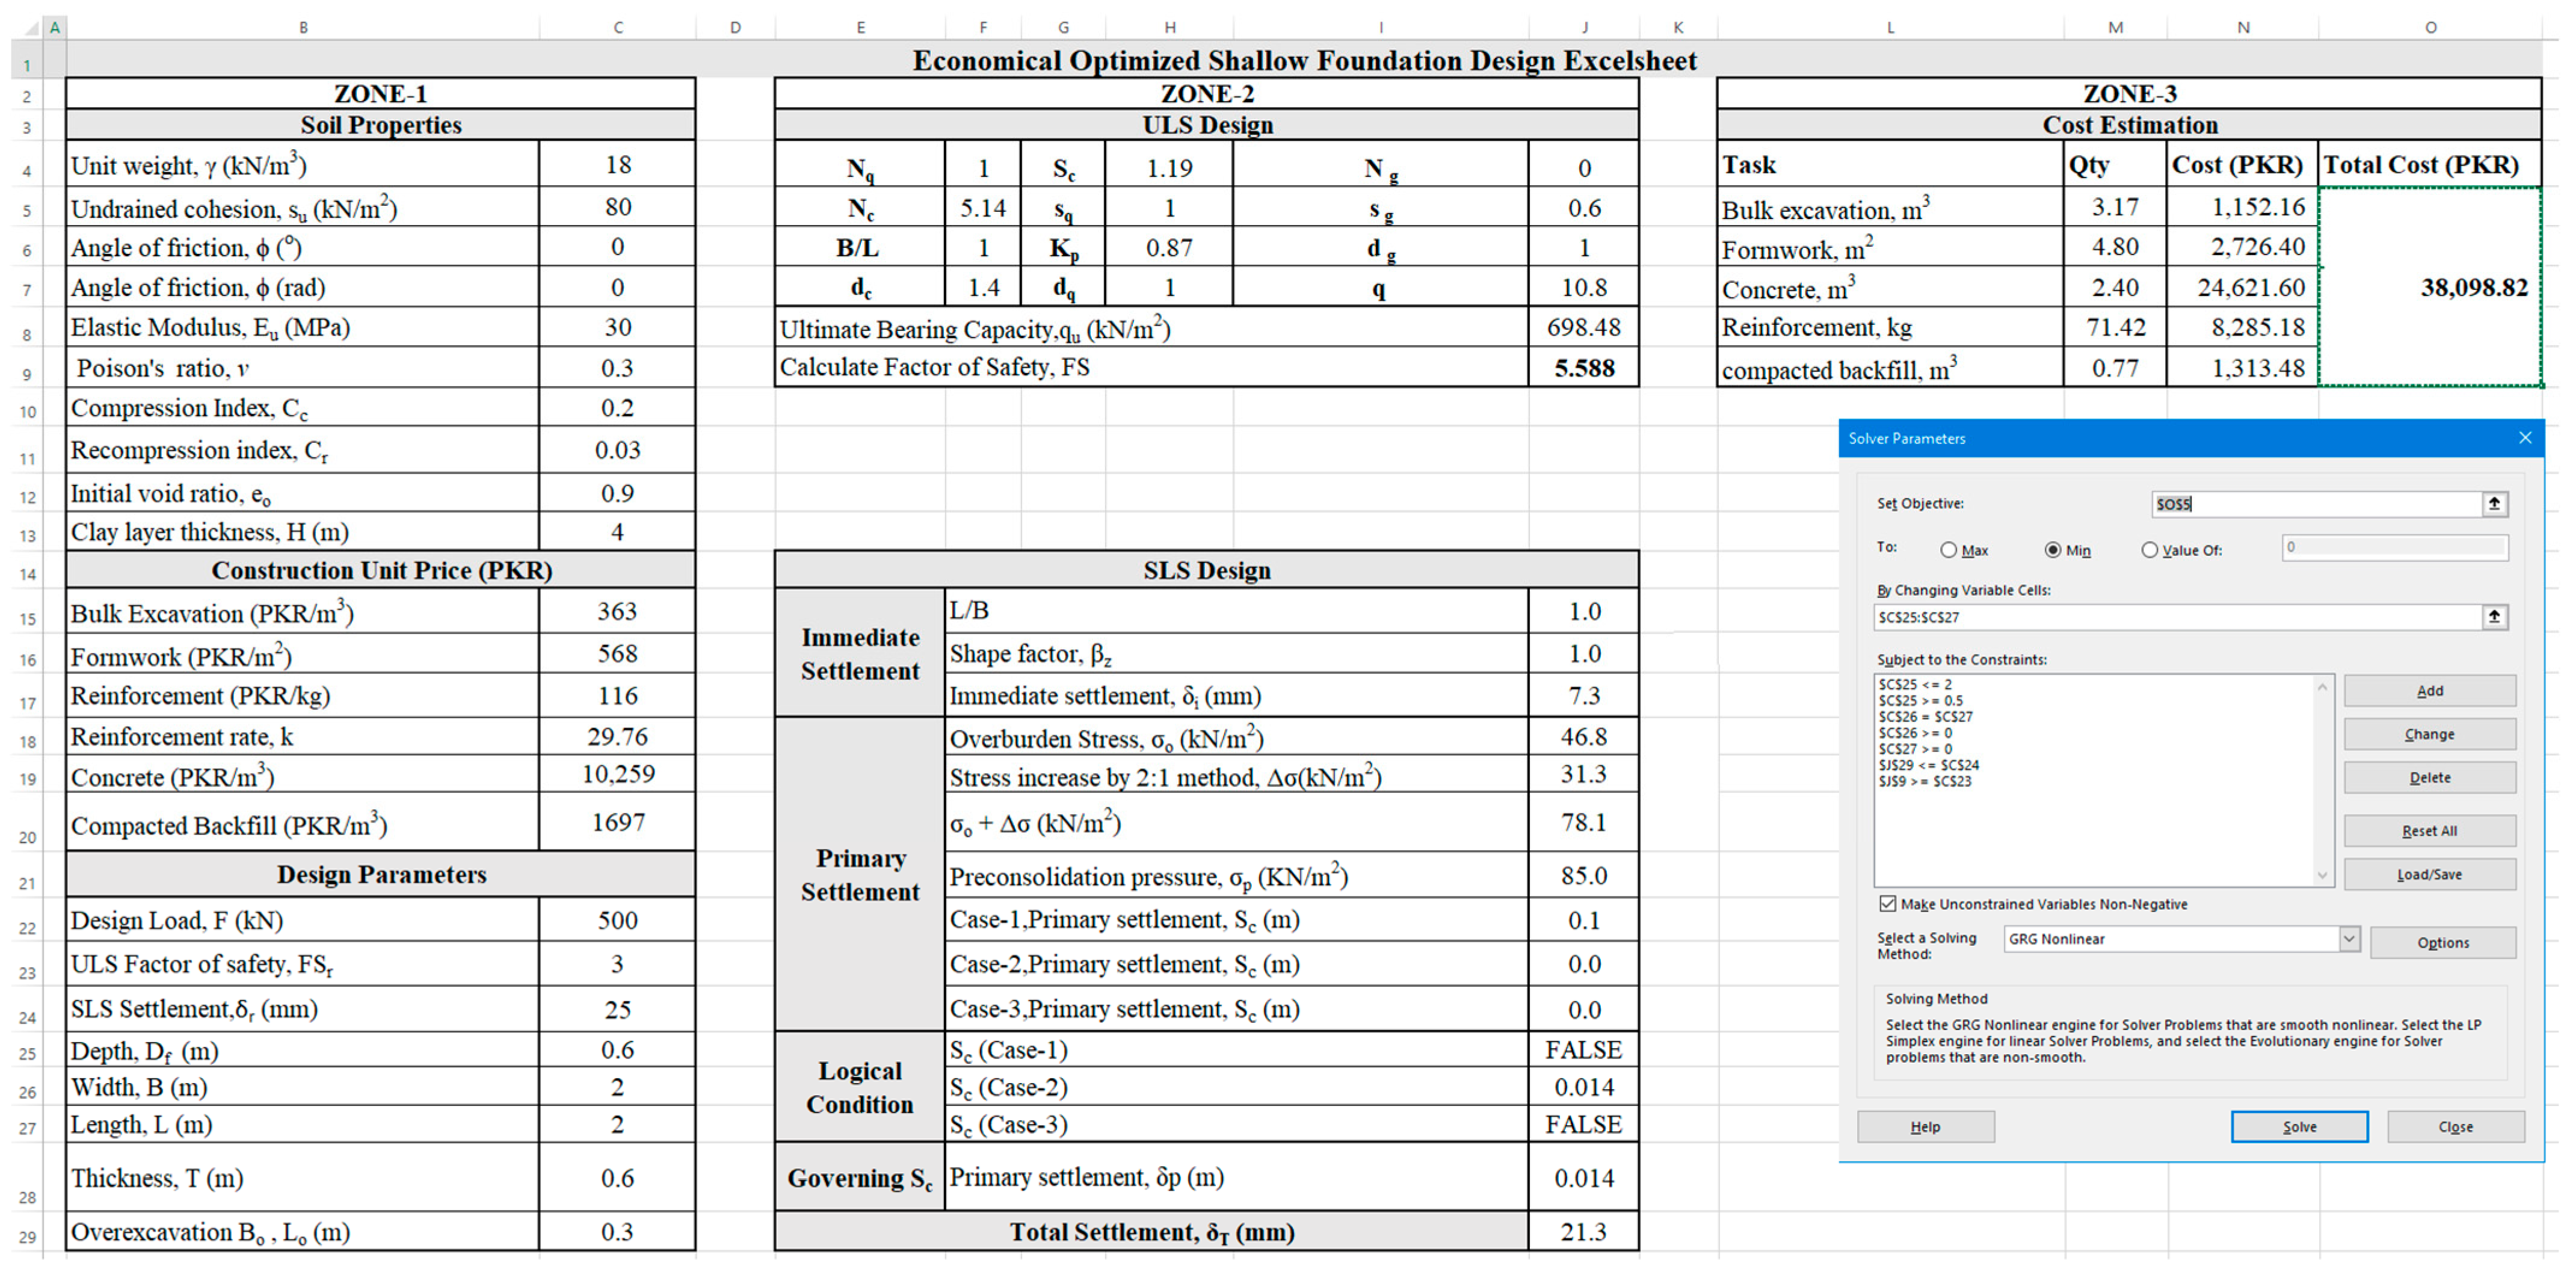Click the Add constraint button
Screen dimensions: 2576x1284
pyautogui.click(x=2429, y=691)
